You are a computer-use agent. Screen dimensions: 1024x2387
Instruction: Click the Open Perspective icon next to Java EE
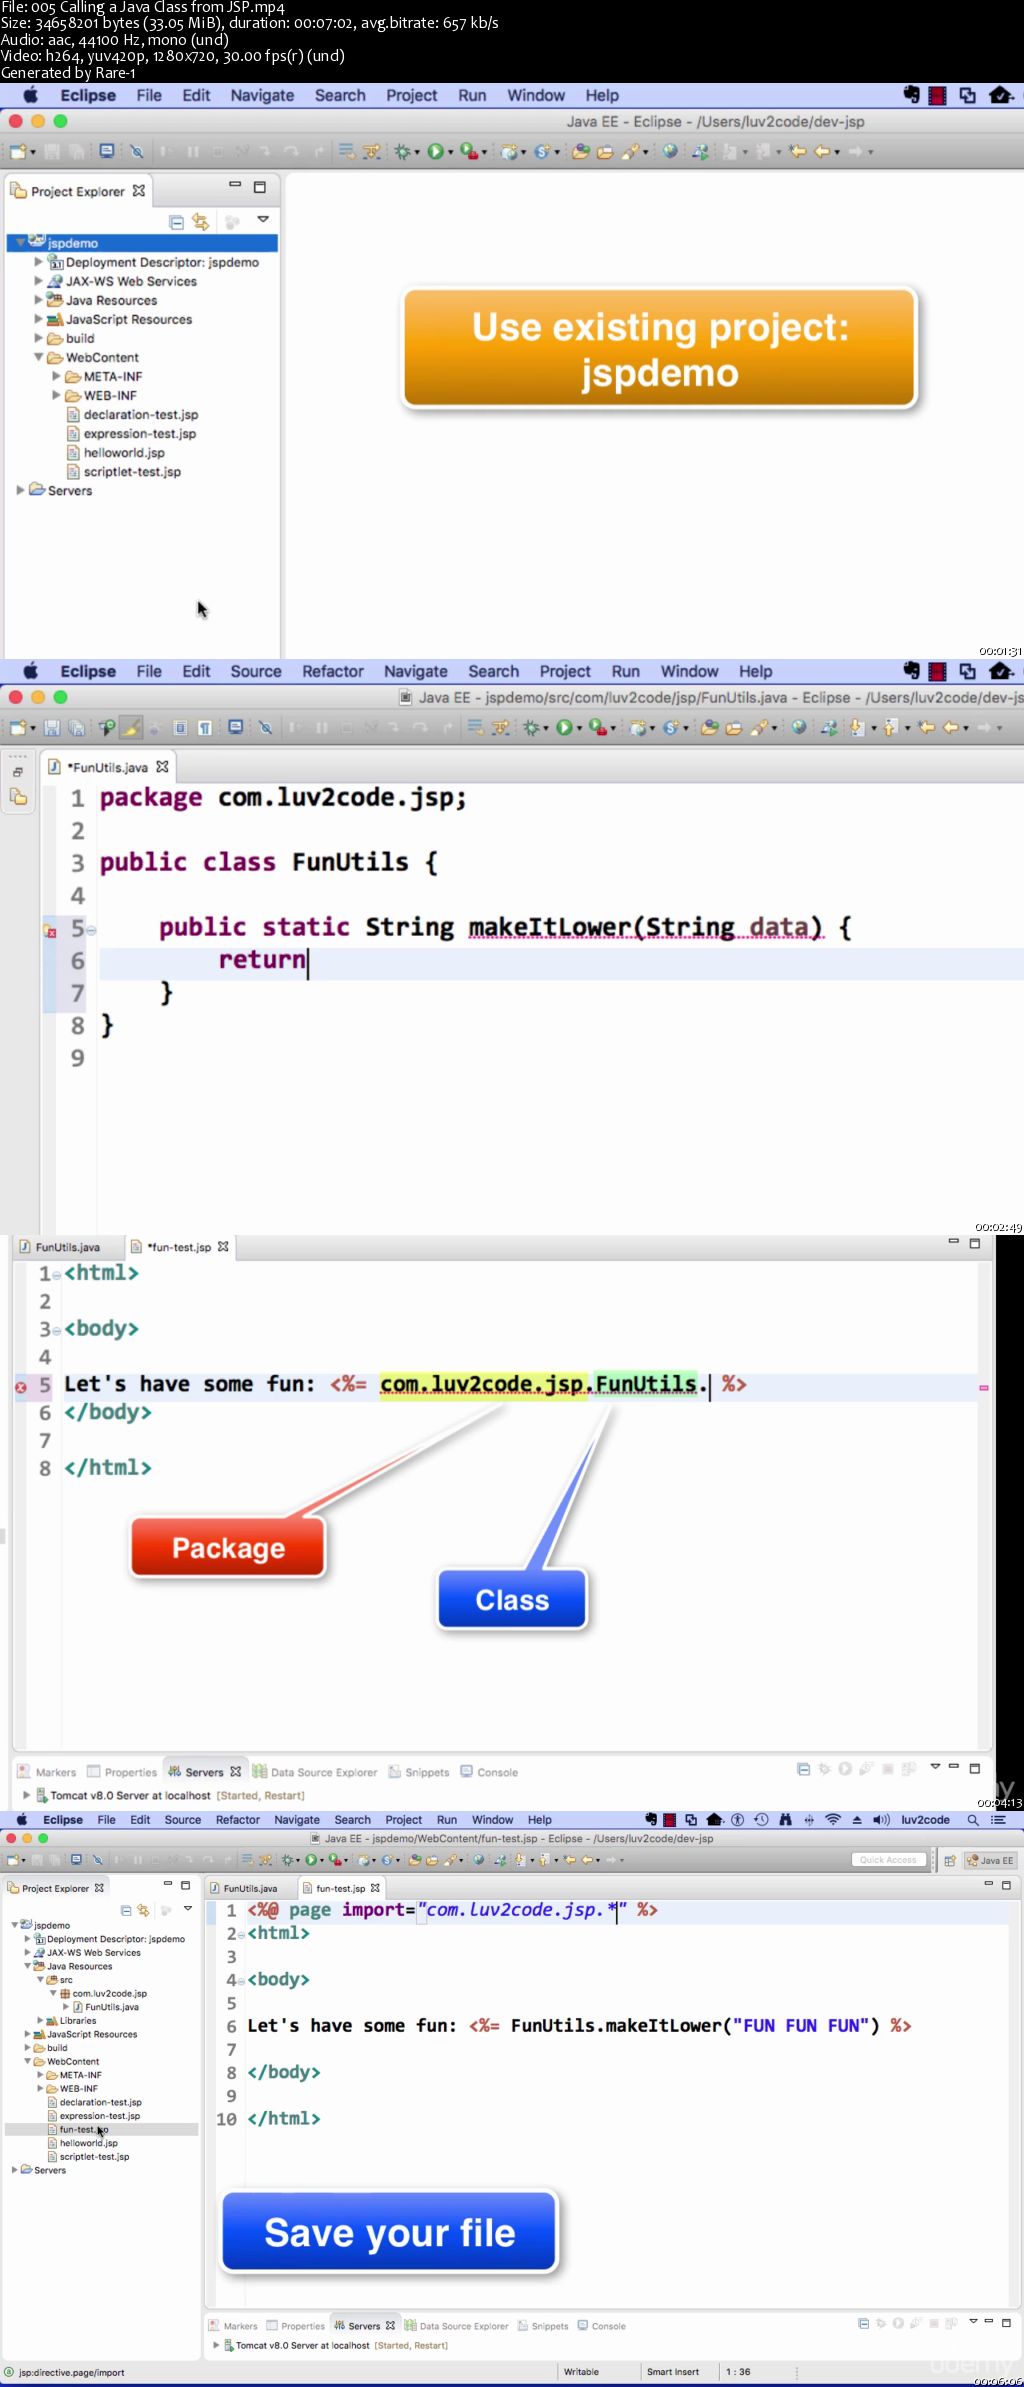[950, 1861]
